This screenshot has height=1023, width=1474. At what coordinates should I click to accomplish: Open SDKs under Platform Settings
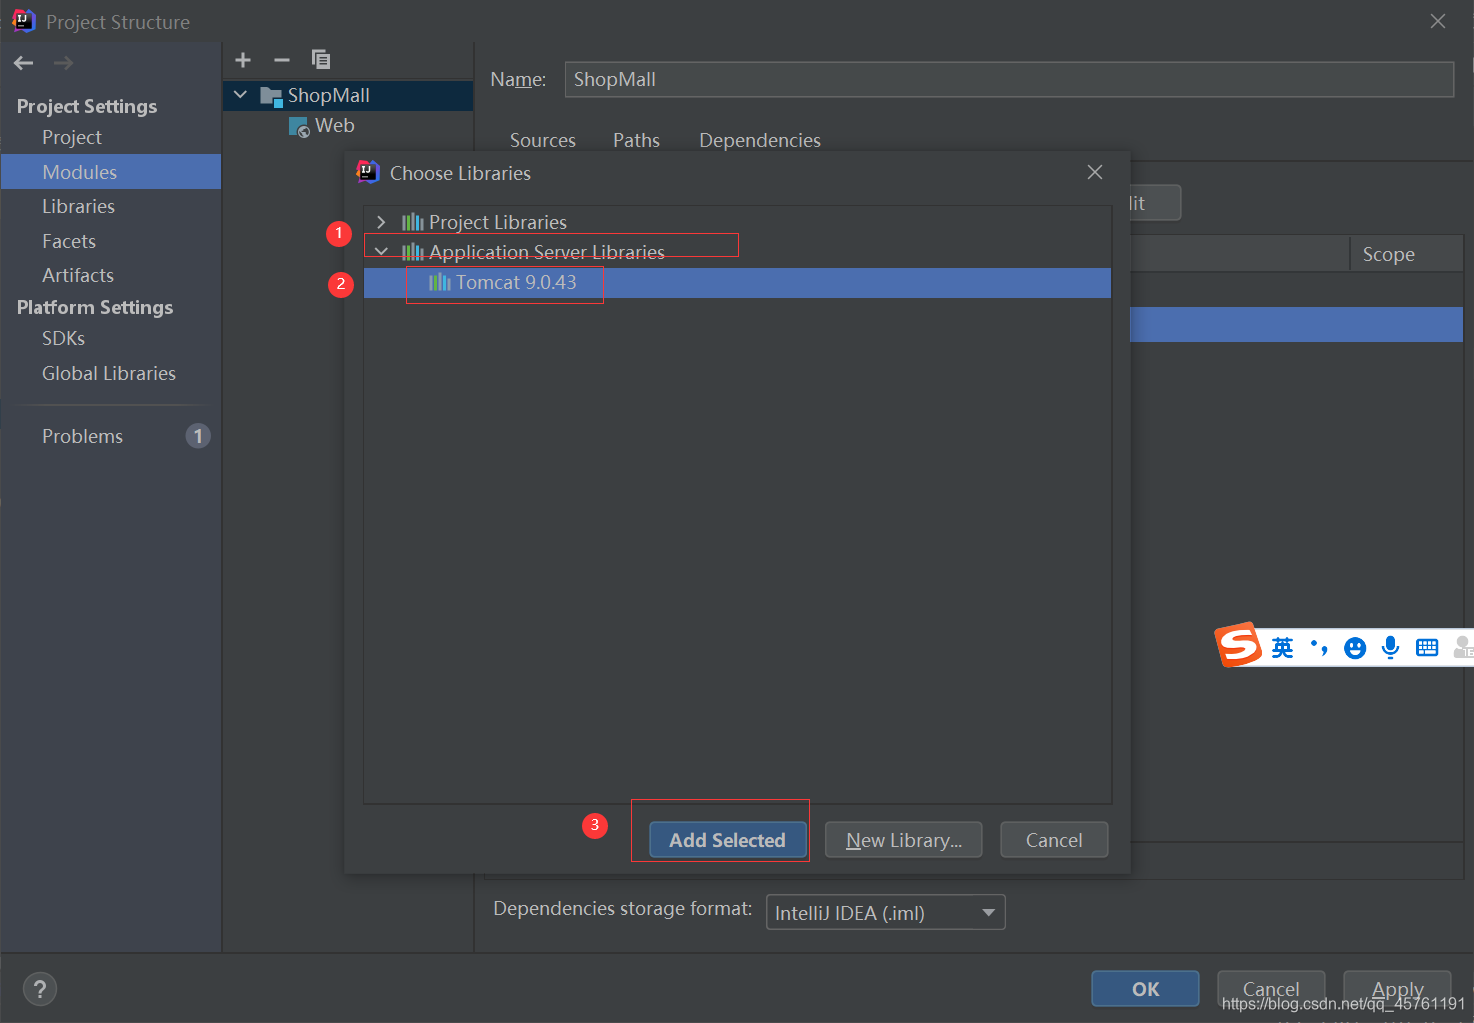[63, 338]
